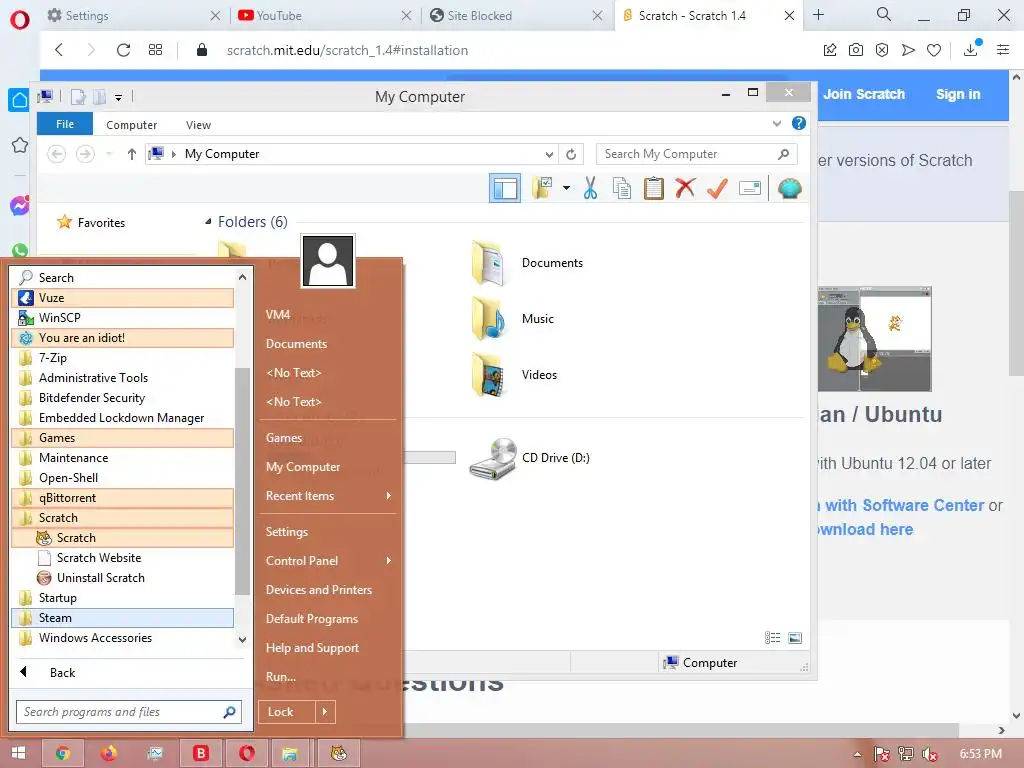Switch to the Site Blocked tab
The image size is (1024, 768).
(x=516, y=16)
